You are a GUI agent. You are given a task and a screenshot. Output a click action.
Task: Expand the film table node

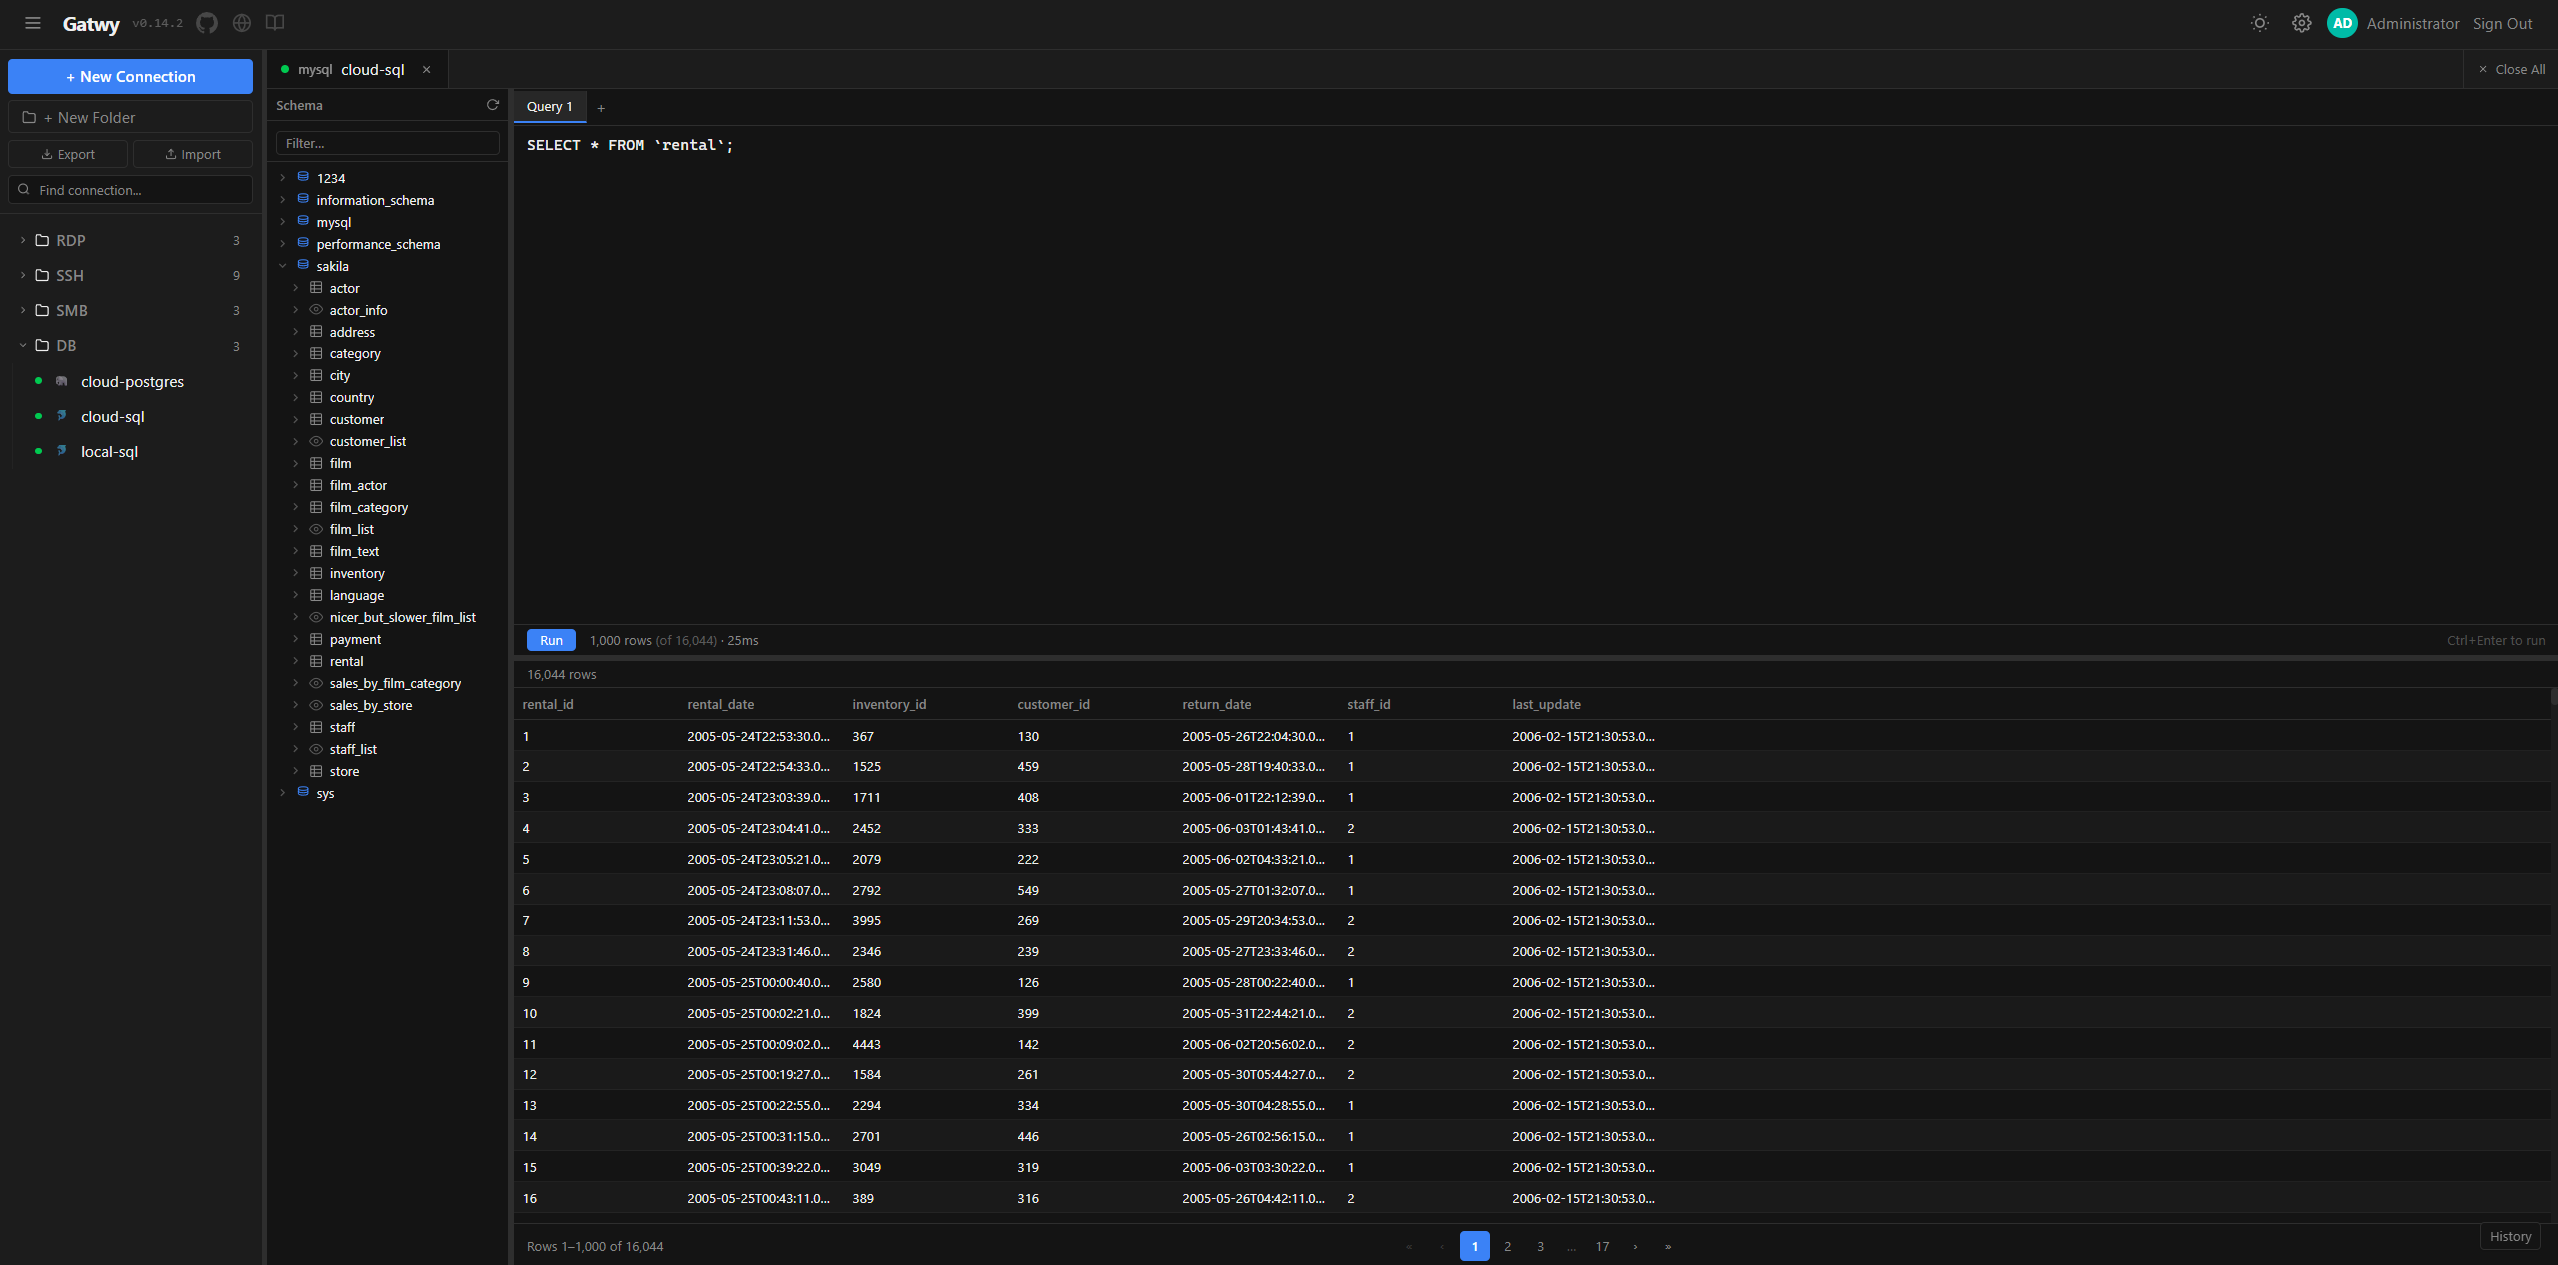coord(296,463)
